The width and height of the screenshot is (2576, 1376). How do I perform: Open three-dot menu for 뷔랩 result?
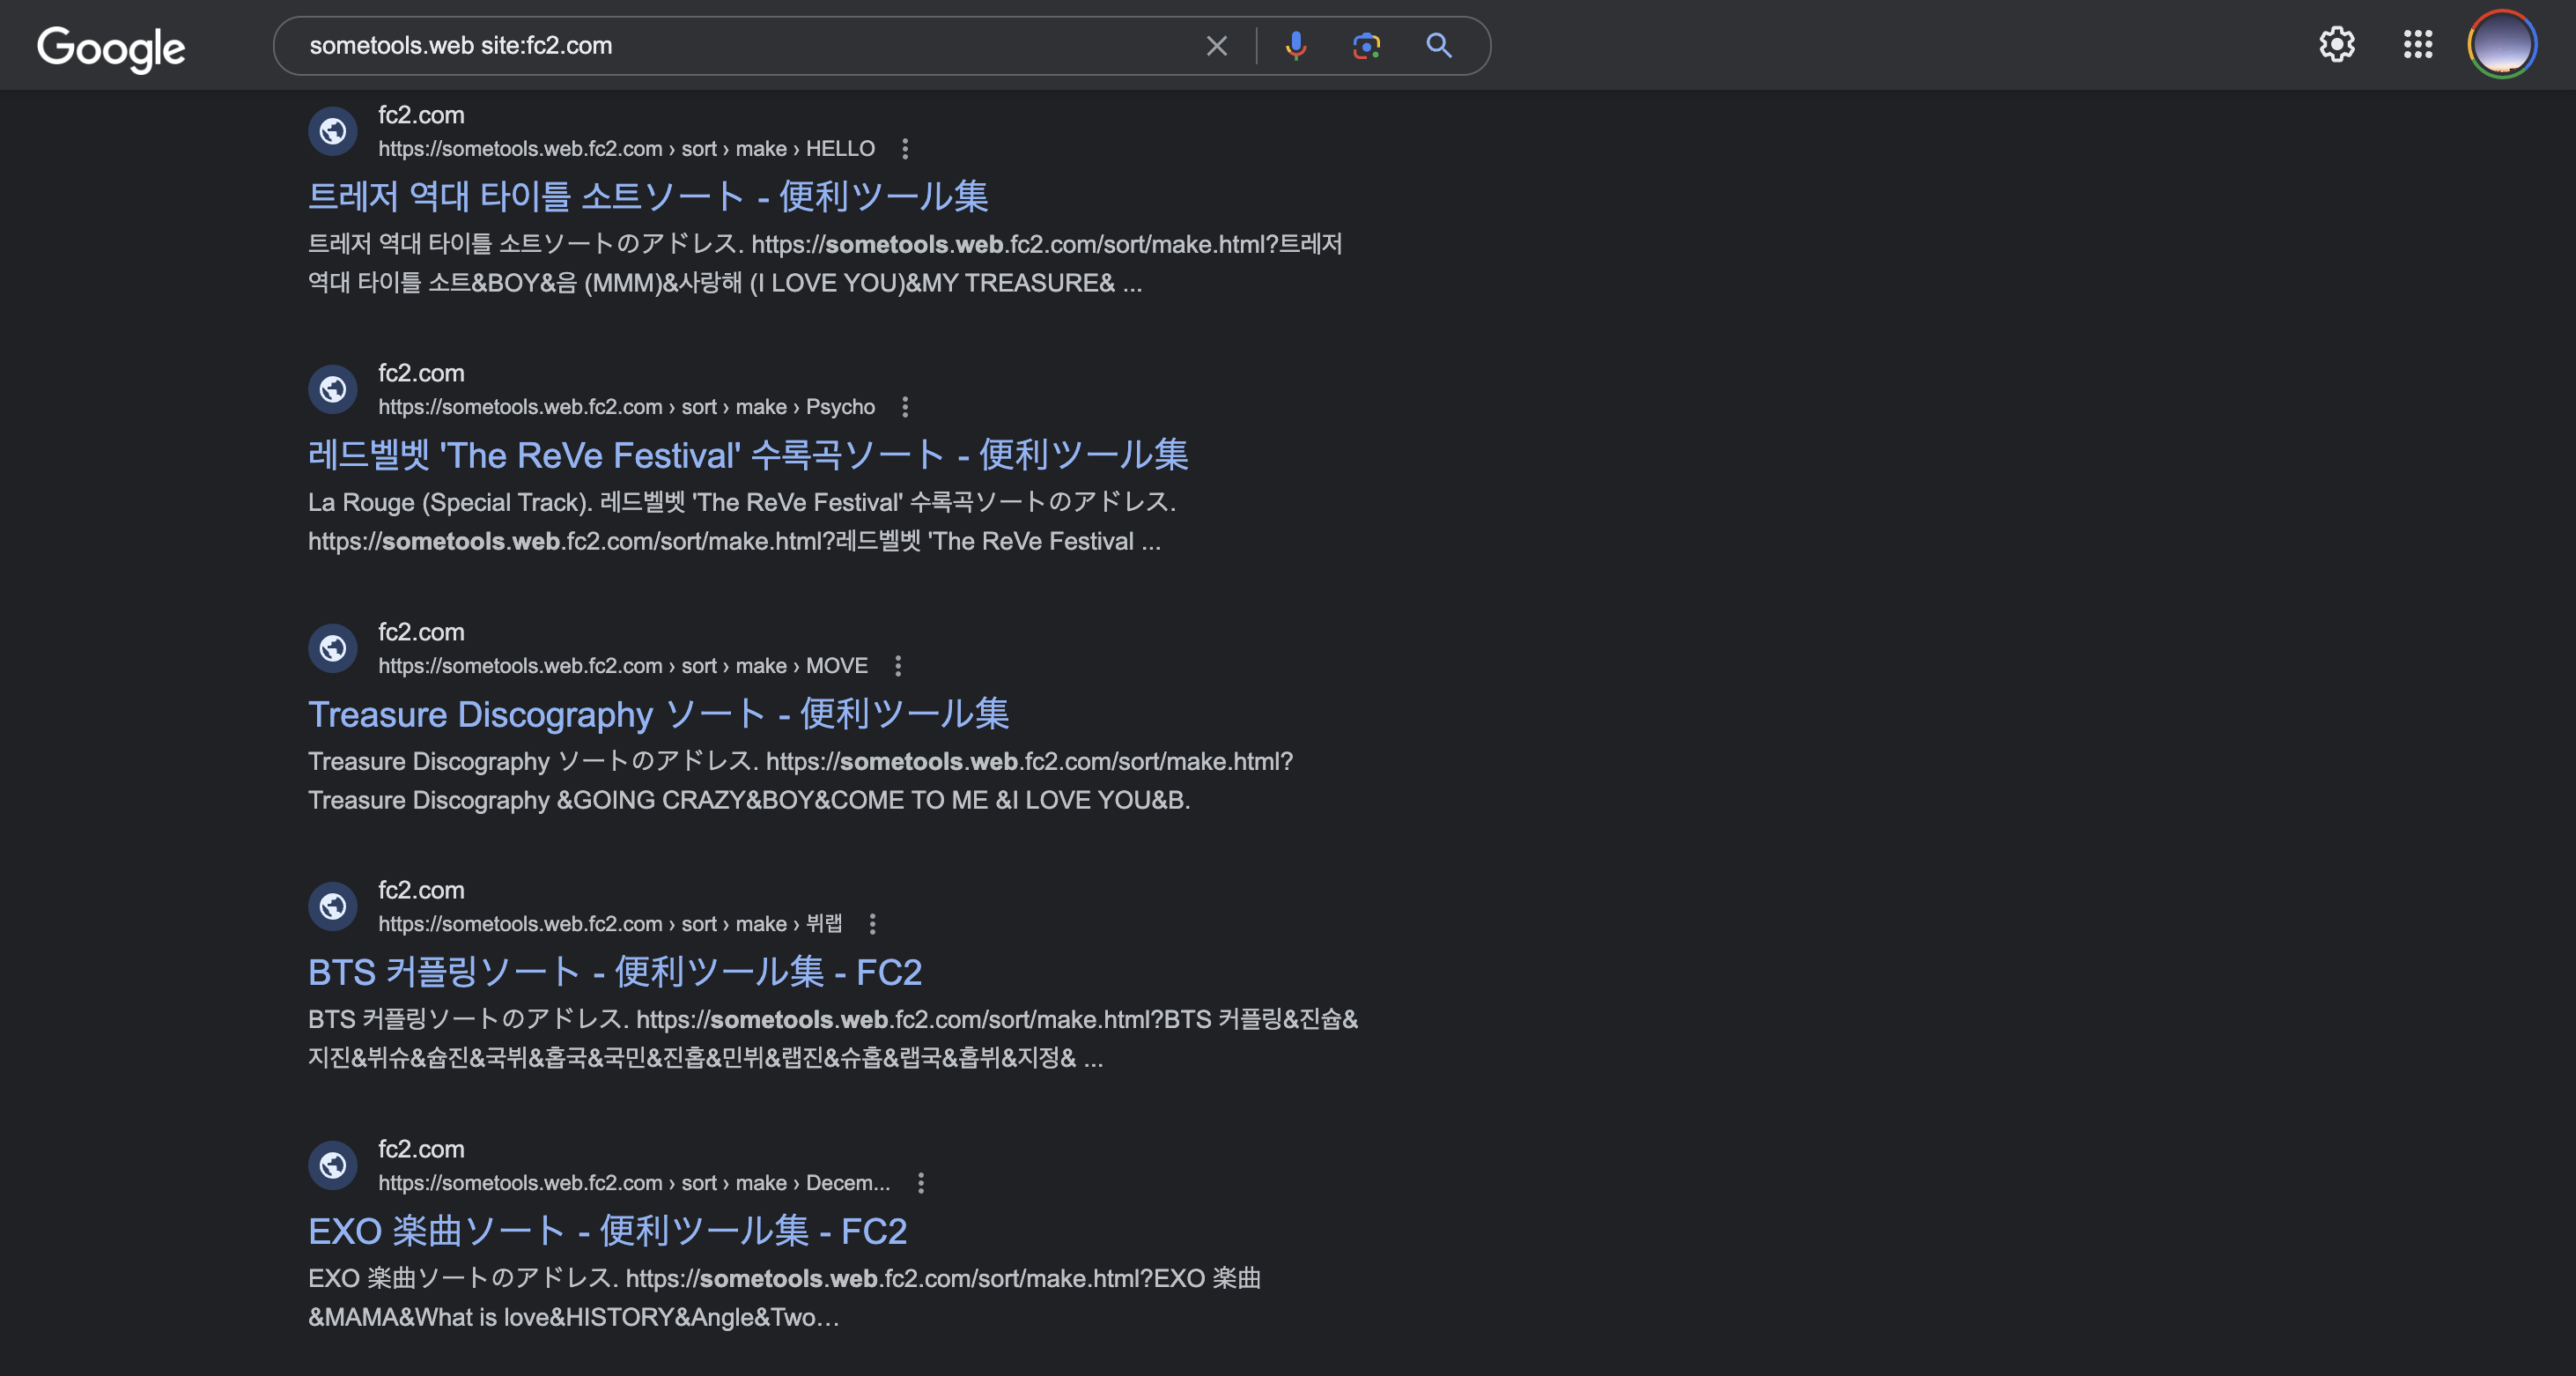(872, 924)
